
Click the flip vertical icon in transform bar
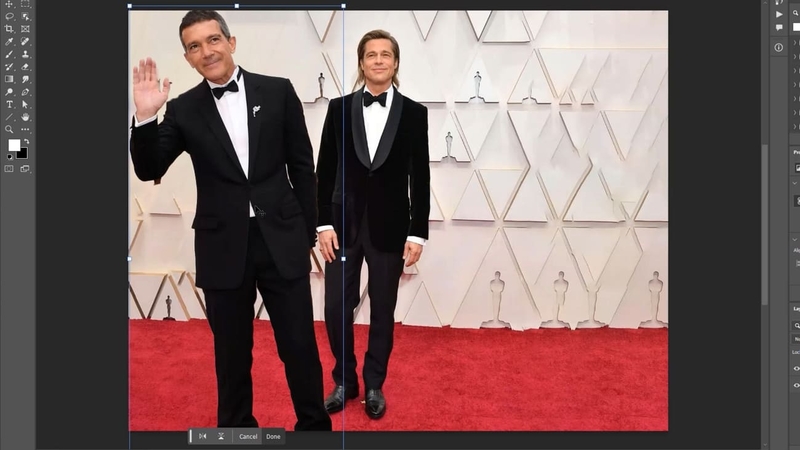[221, 436]
